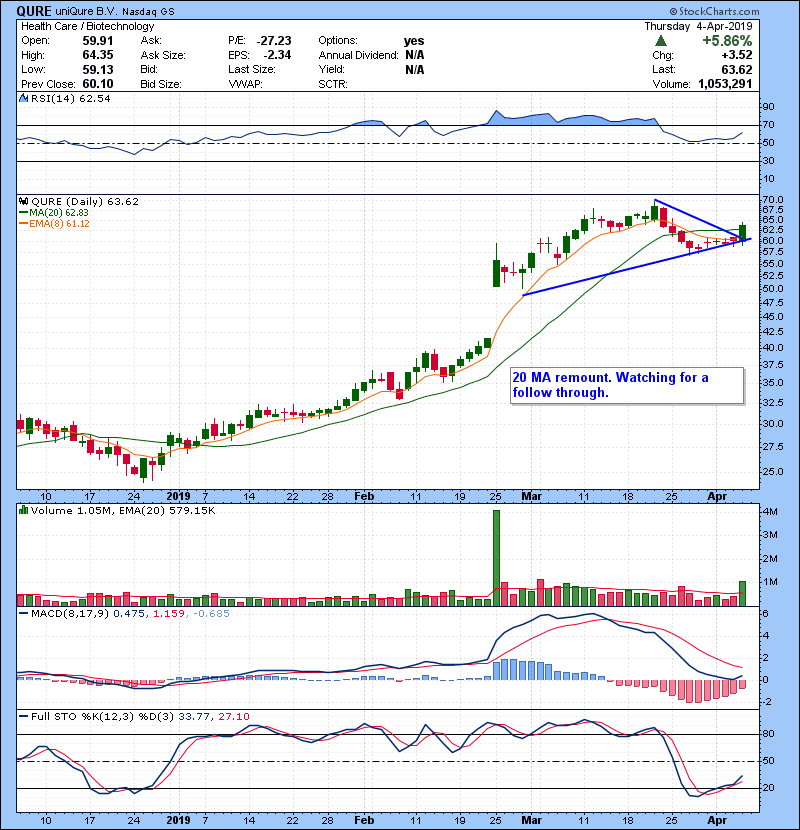Click the RSI(14) 62.54 indicator label
This screenshot has width=800, height=830.
(70, 98)
